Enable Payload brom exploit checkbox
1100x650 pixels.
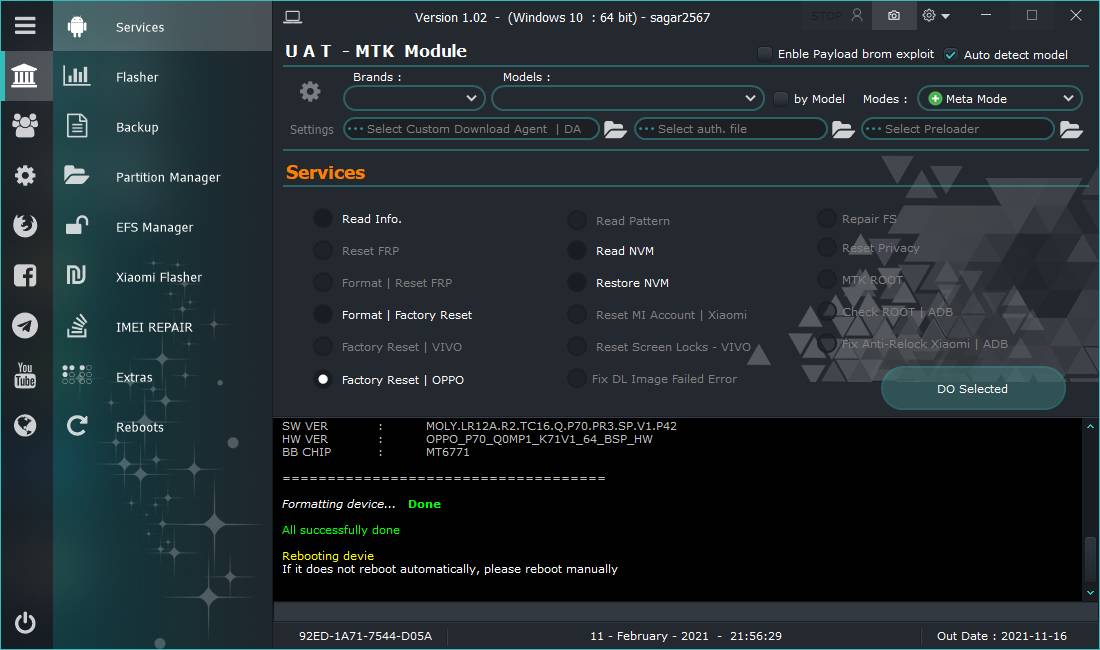(765, 53)
